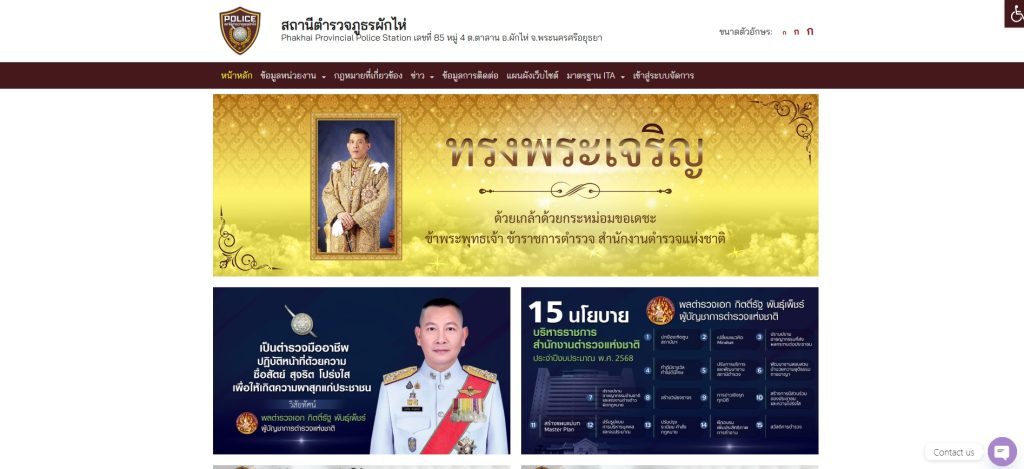
Task: Click the royal portrait in gold banner
Action: (356, 186)
